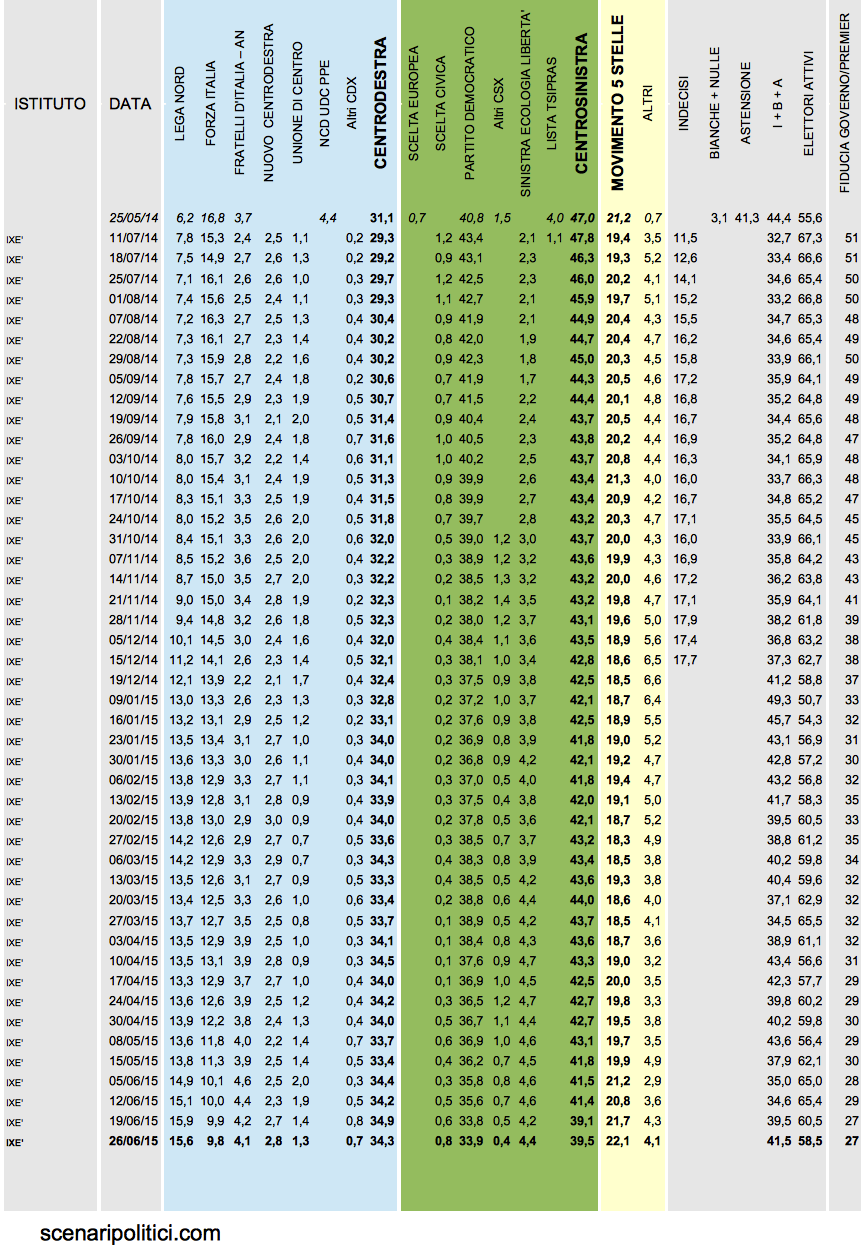Screen dimensions: 867x1257
Task: Select Centrodestra 34,9 in 19/06/15 row
Action: [x=381, y=1120]
